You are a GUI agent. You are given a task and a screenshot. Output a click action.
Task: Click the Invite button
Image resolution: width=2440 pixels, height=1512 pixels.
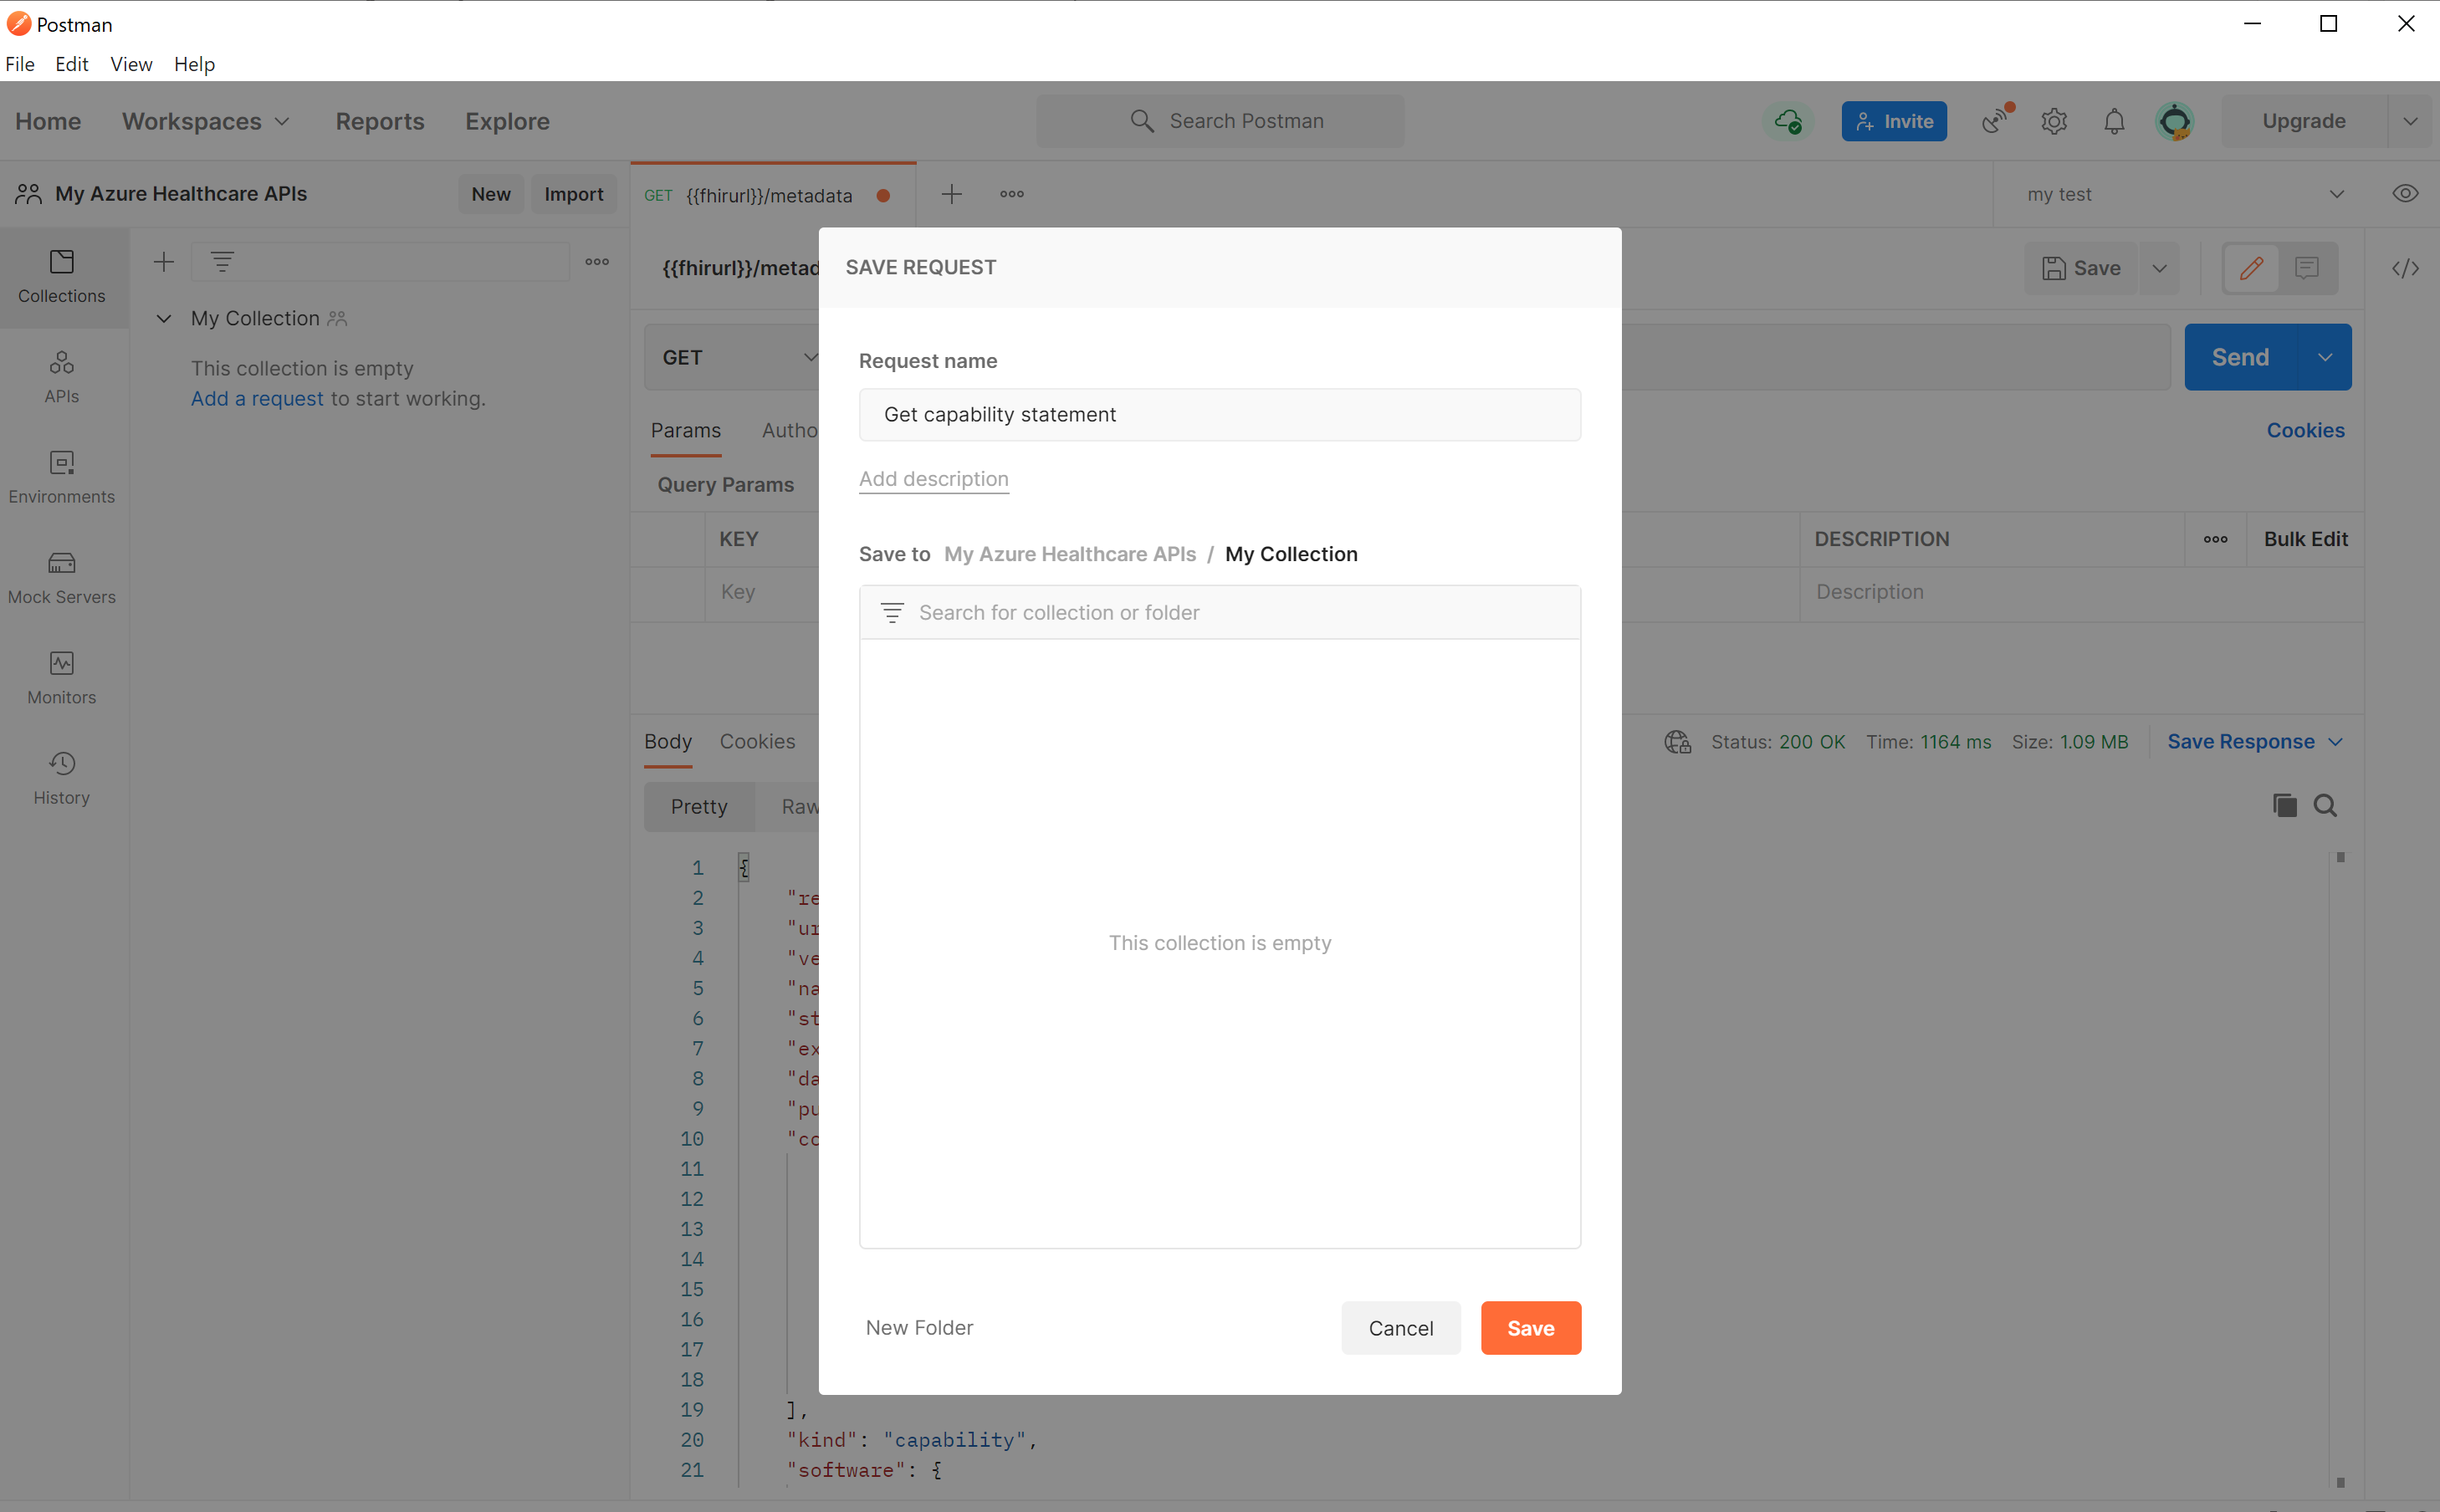tap(1894, 121)
